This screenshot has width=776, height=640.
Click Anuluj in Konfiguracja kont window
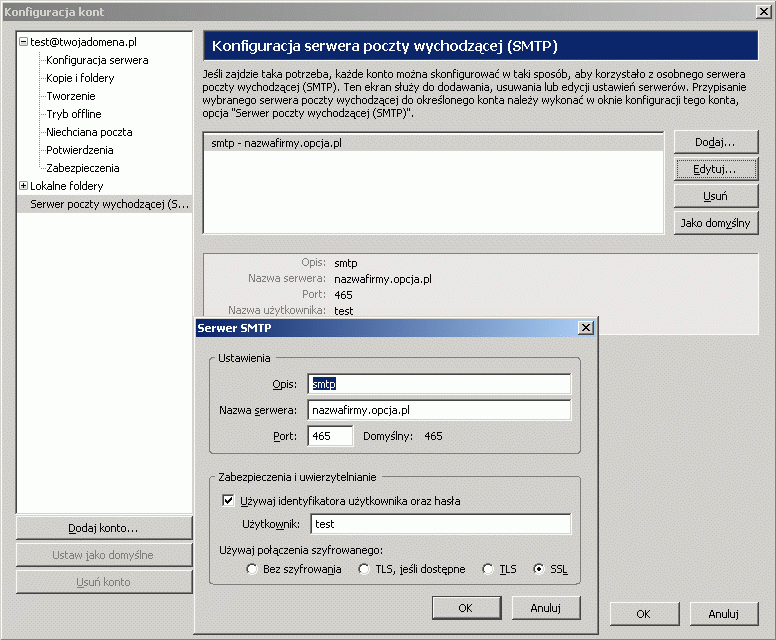click(724, 614)
